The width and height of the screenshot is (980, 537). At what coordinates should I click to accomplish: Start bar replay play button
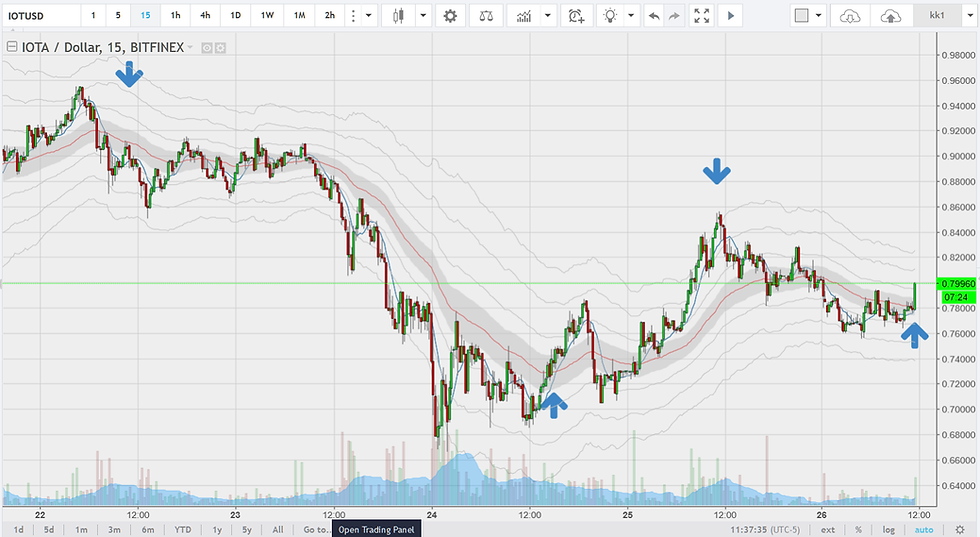click(x=730, y=16)
